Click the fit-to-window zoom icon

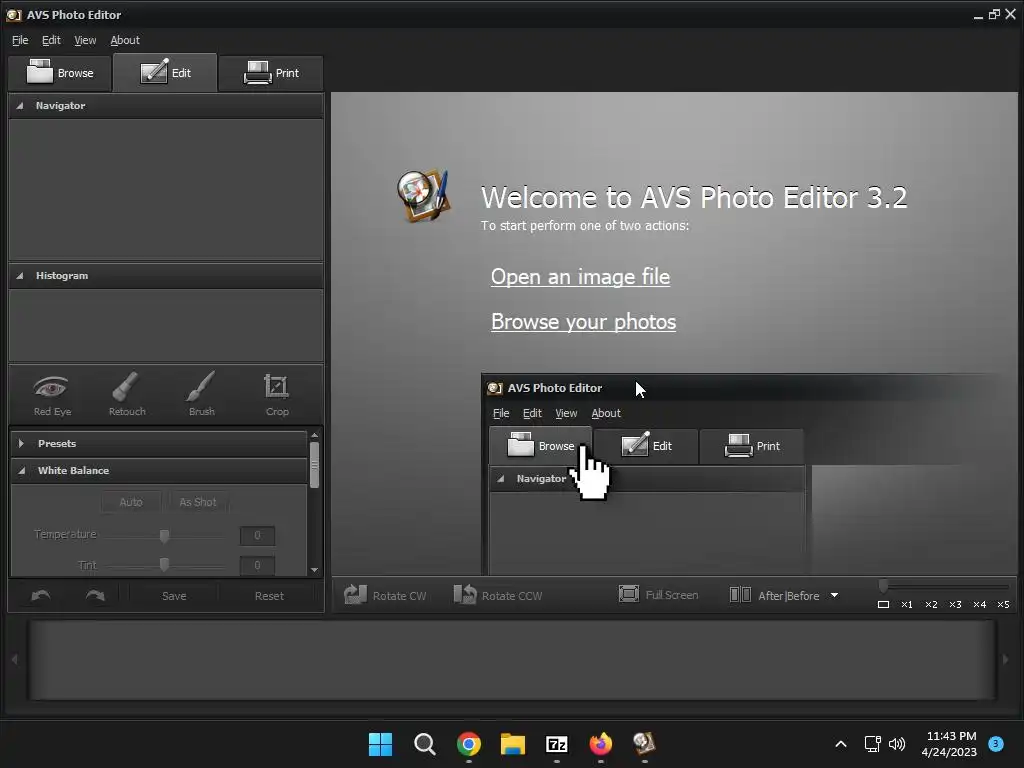(x=883, y=605)
